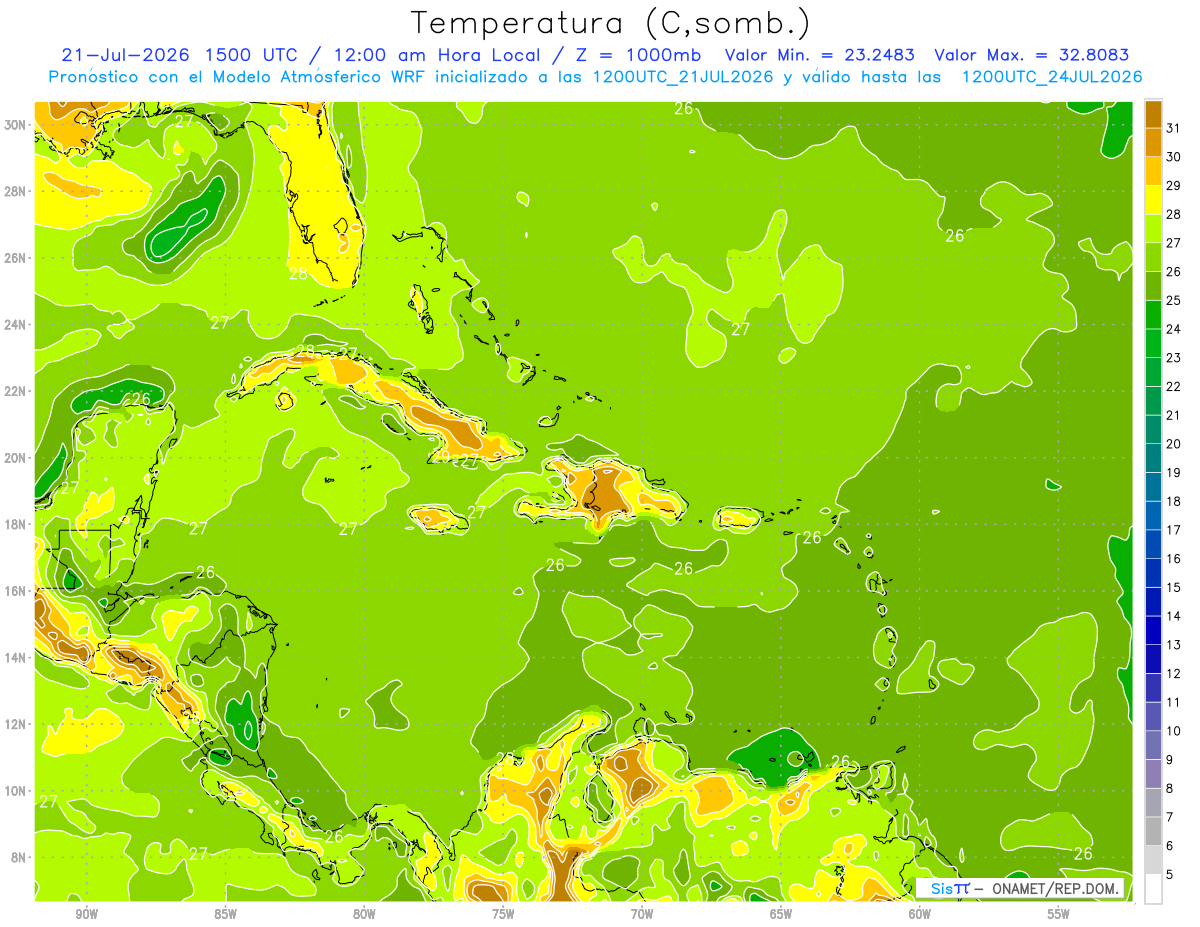Click the colorbar label 8
The width and height of the screenshot is (1200, 927).
point(1170,788)
